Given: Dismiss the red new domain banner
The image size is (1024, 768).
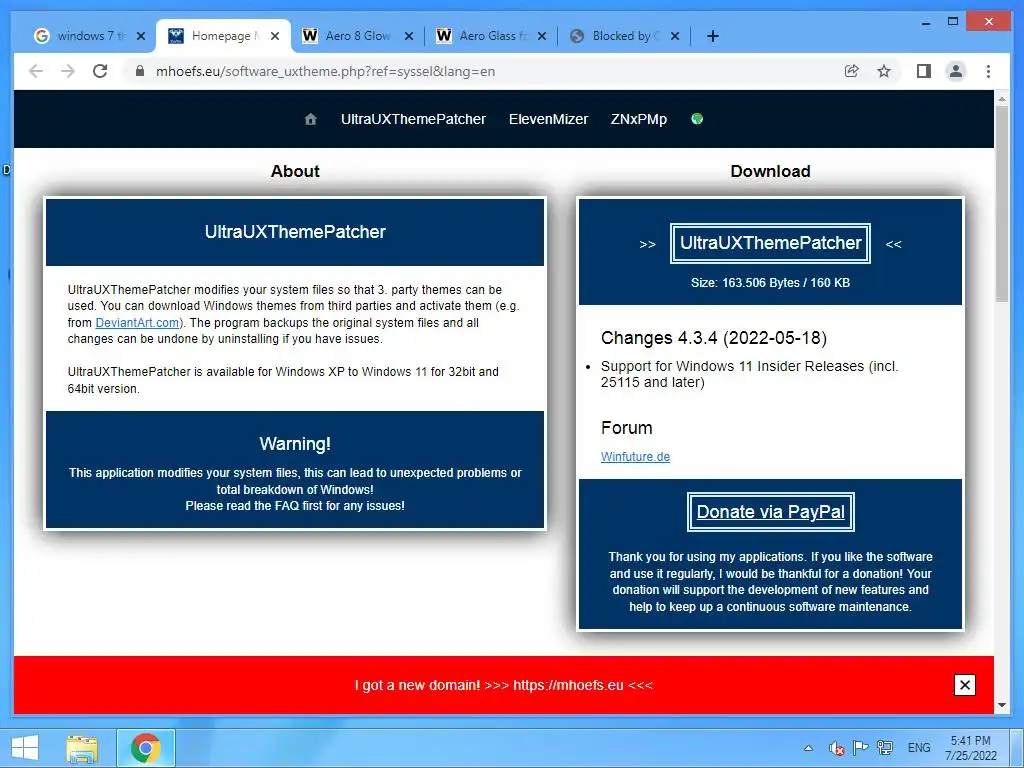Looking at the screenshot, I should pyautogui.click(x=965, y=685).
